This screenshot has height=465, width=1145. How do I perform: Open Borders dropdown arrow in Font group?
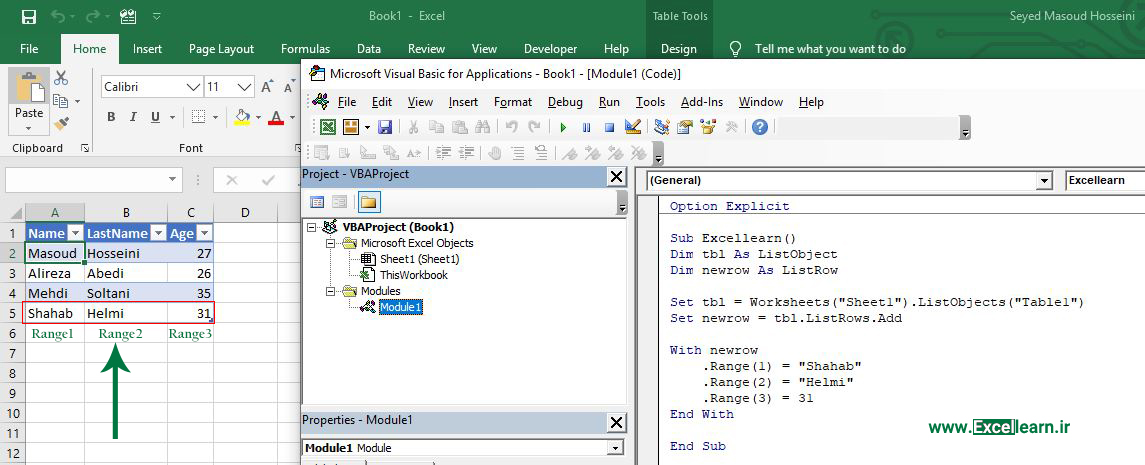[x=215, y=117]
